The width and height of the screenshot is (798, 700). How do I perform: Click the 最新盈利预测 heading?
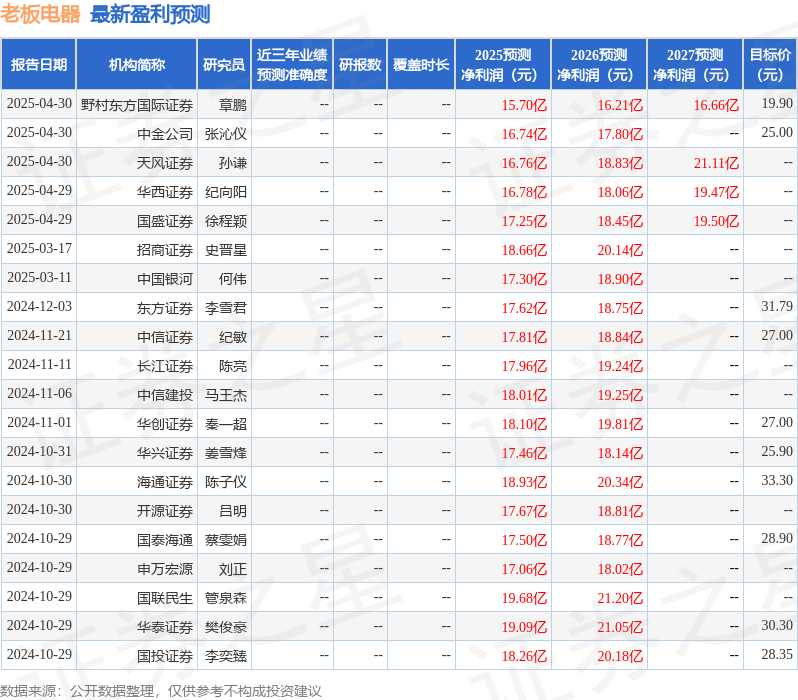150,14
